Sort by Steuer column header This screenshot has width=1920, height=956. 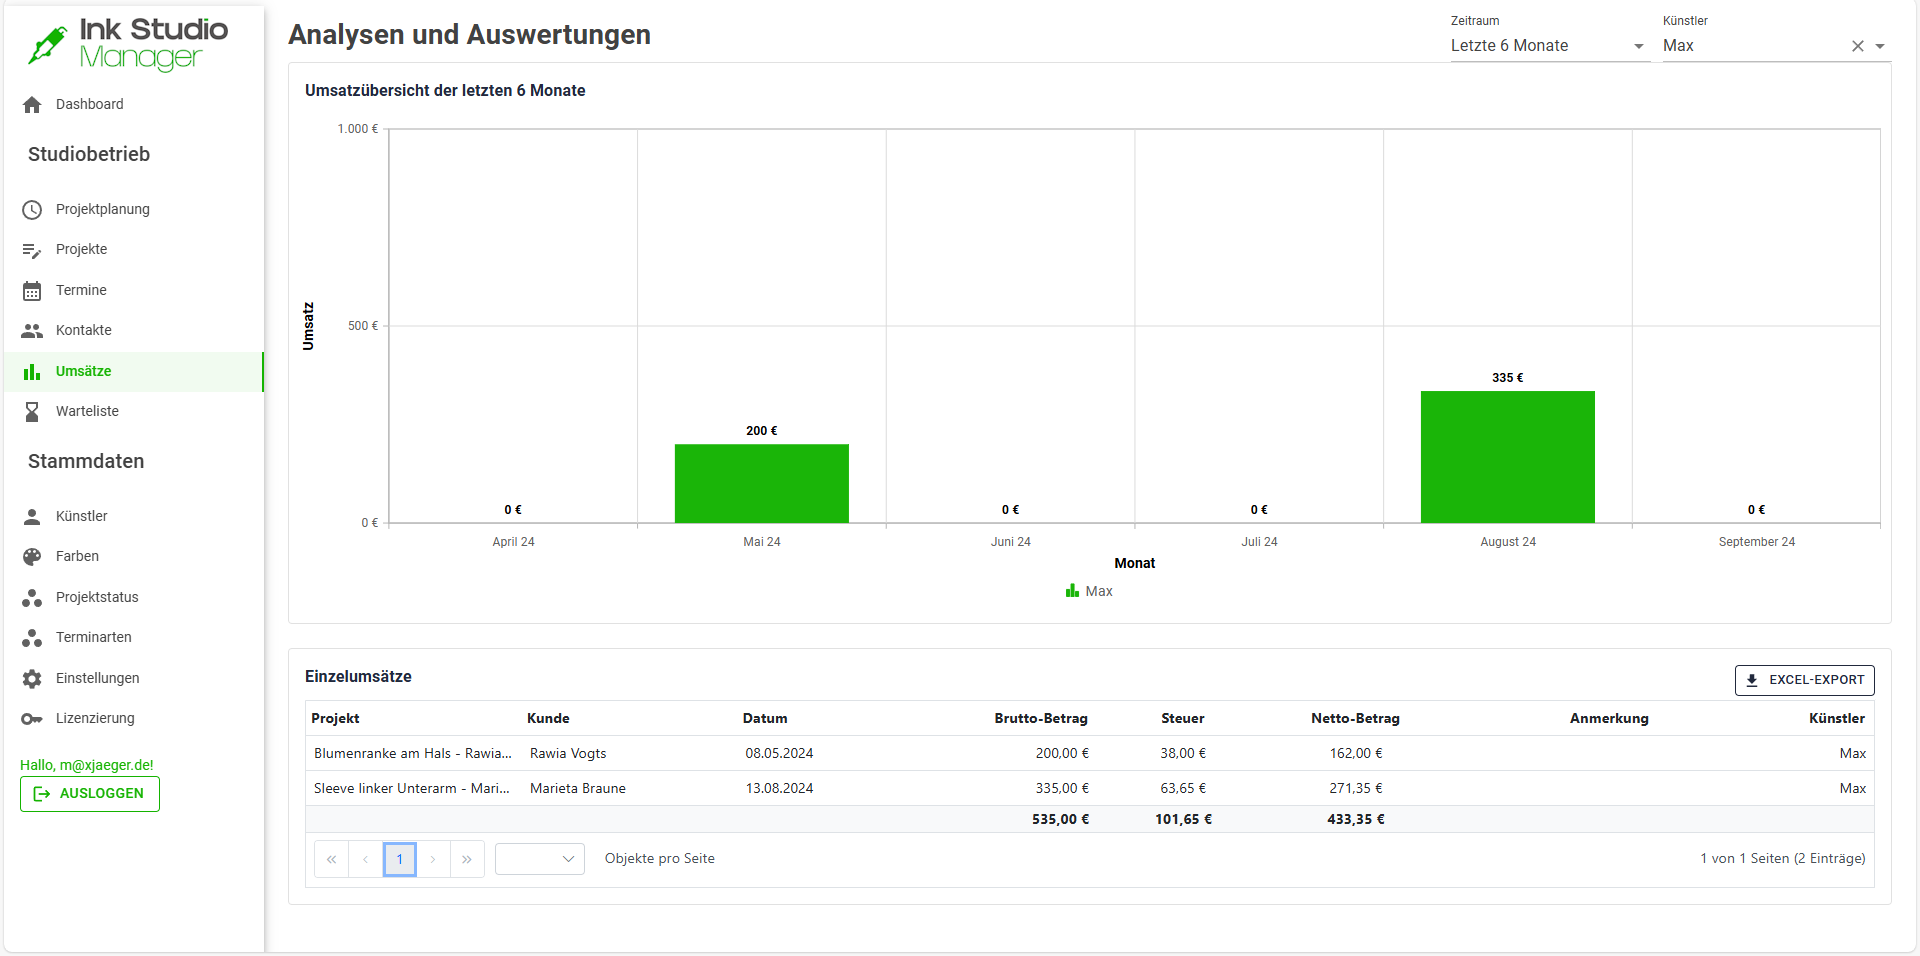[1183, 718]
